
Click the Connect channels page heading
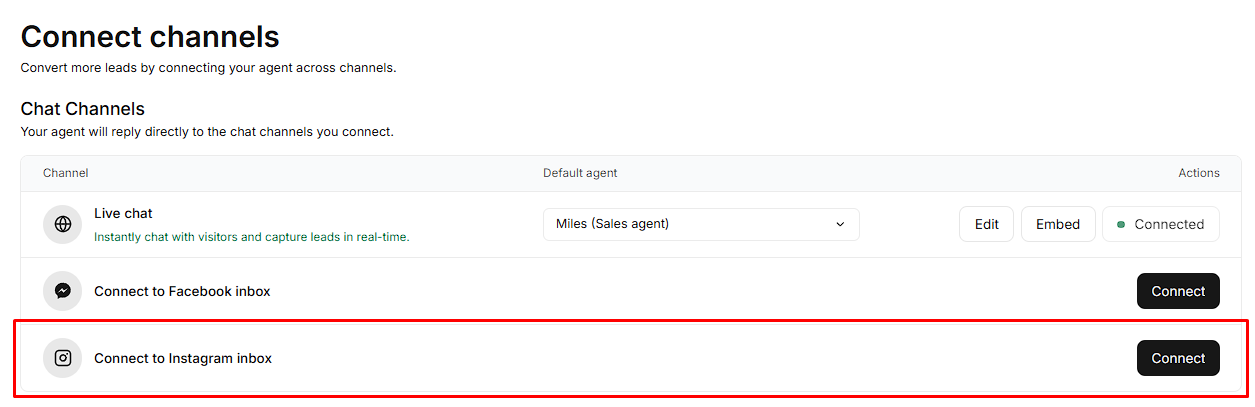pos(150,37)
